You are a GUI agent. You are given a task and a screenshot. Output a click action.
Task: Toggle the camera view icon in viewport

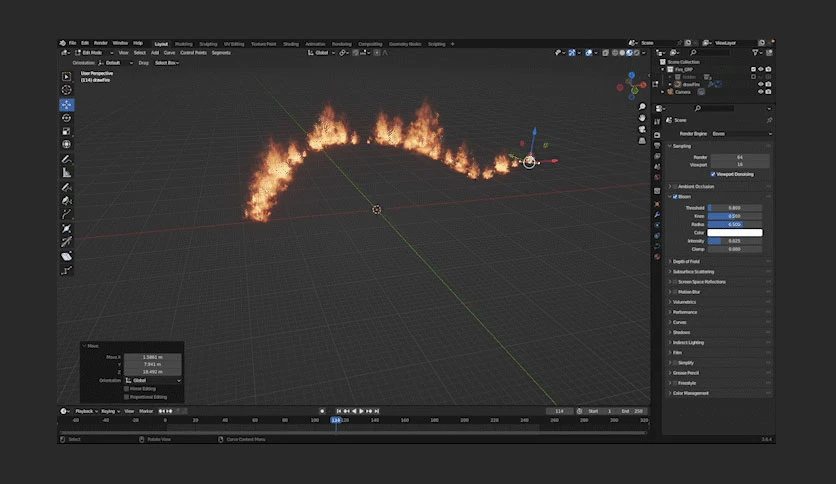pyautogui.click(x=642, y=129)
